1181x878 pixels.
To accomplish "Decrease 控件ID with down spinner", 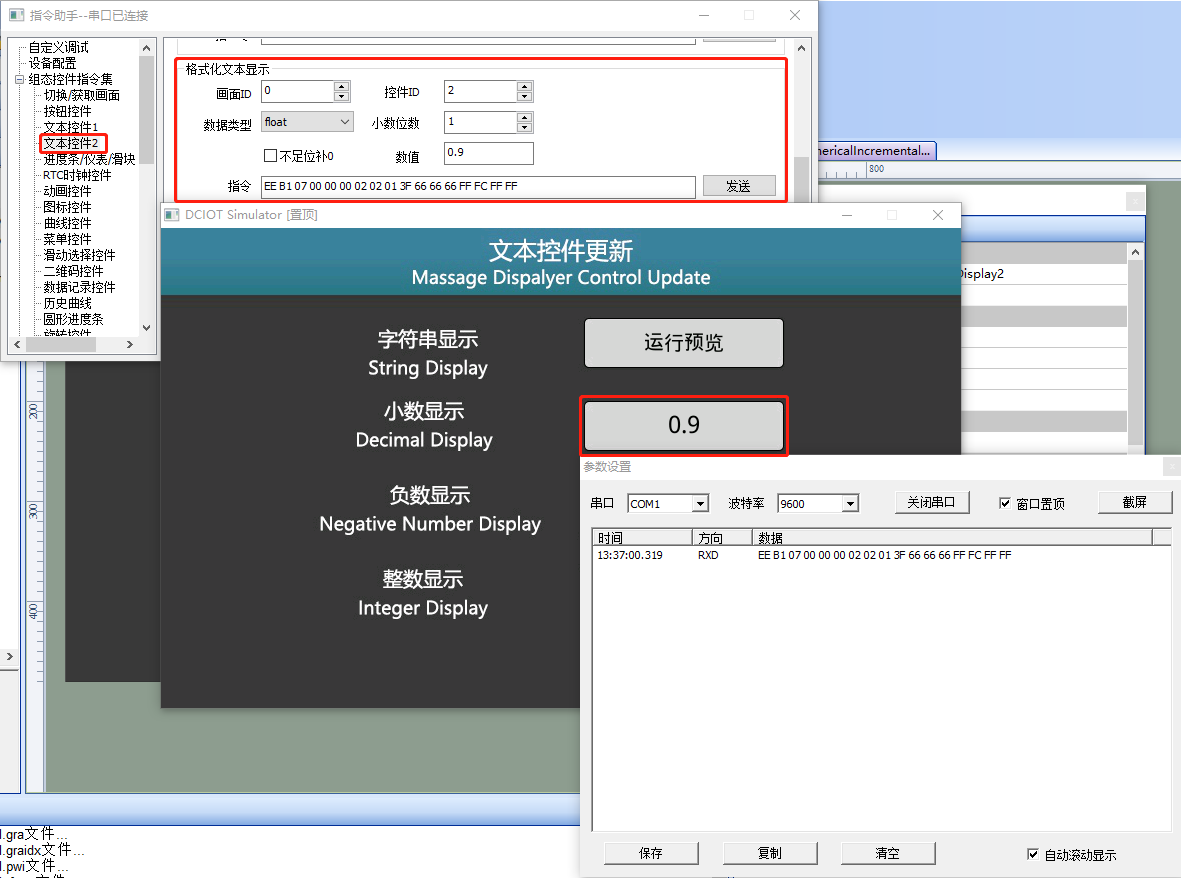I will tap(525, 96).
